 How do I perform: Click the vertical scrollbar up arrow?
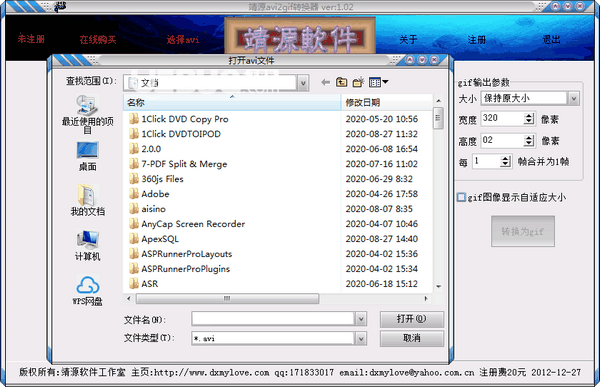439,100
